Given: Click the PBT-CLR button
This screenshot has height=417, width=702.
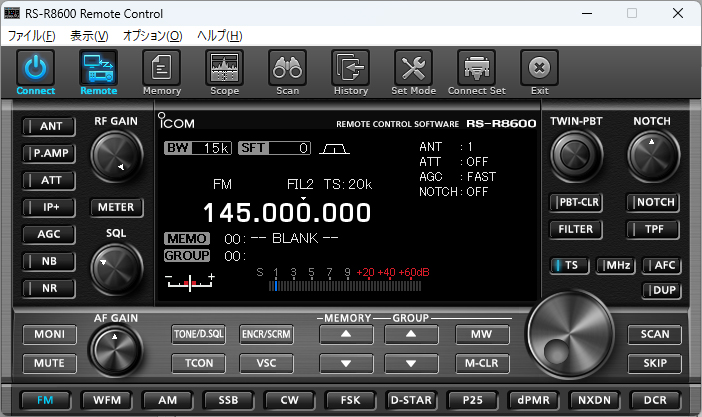Looking at the screenshot, I should (576, 202).
